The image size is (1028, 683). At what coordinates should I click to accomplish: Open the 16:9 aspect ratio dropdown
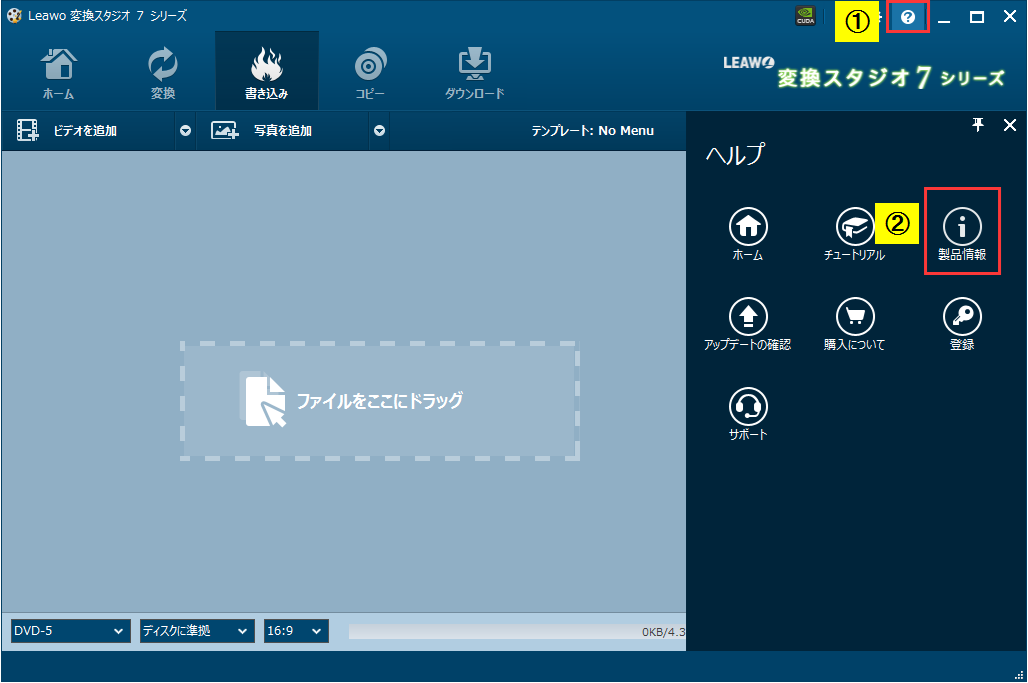click(x=296, y=631)
